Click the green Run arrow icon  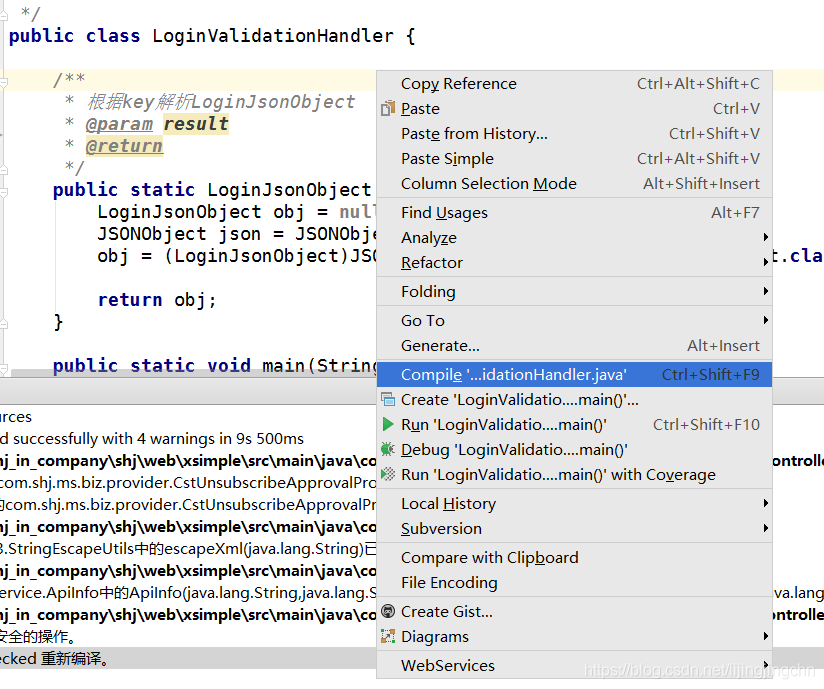point(388,424)
